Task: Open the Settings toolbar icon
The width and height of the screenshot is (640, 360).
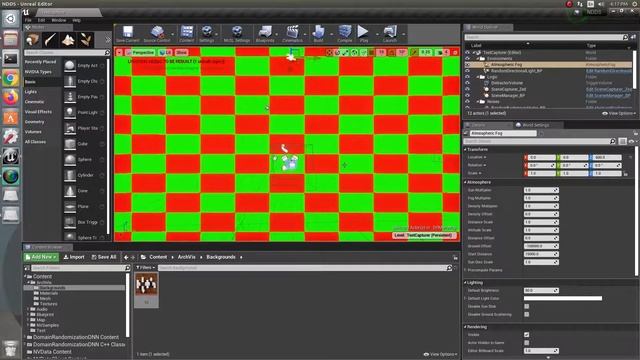Action: pyautogui.click(x=207, y=34)
